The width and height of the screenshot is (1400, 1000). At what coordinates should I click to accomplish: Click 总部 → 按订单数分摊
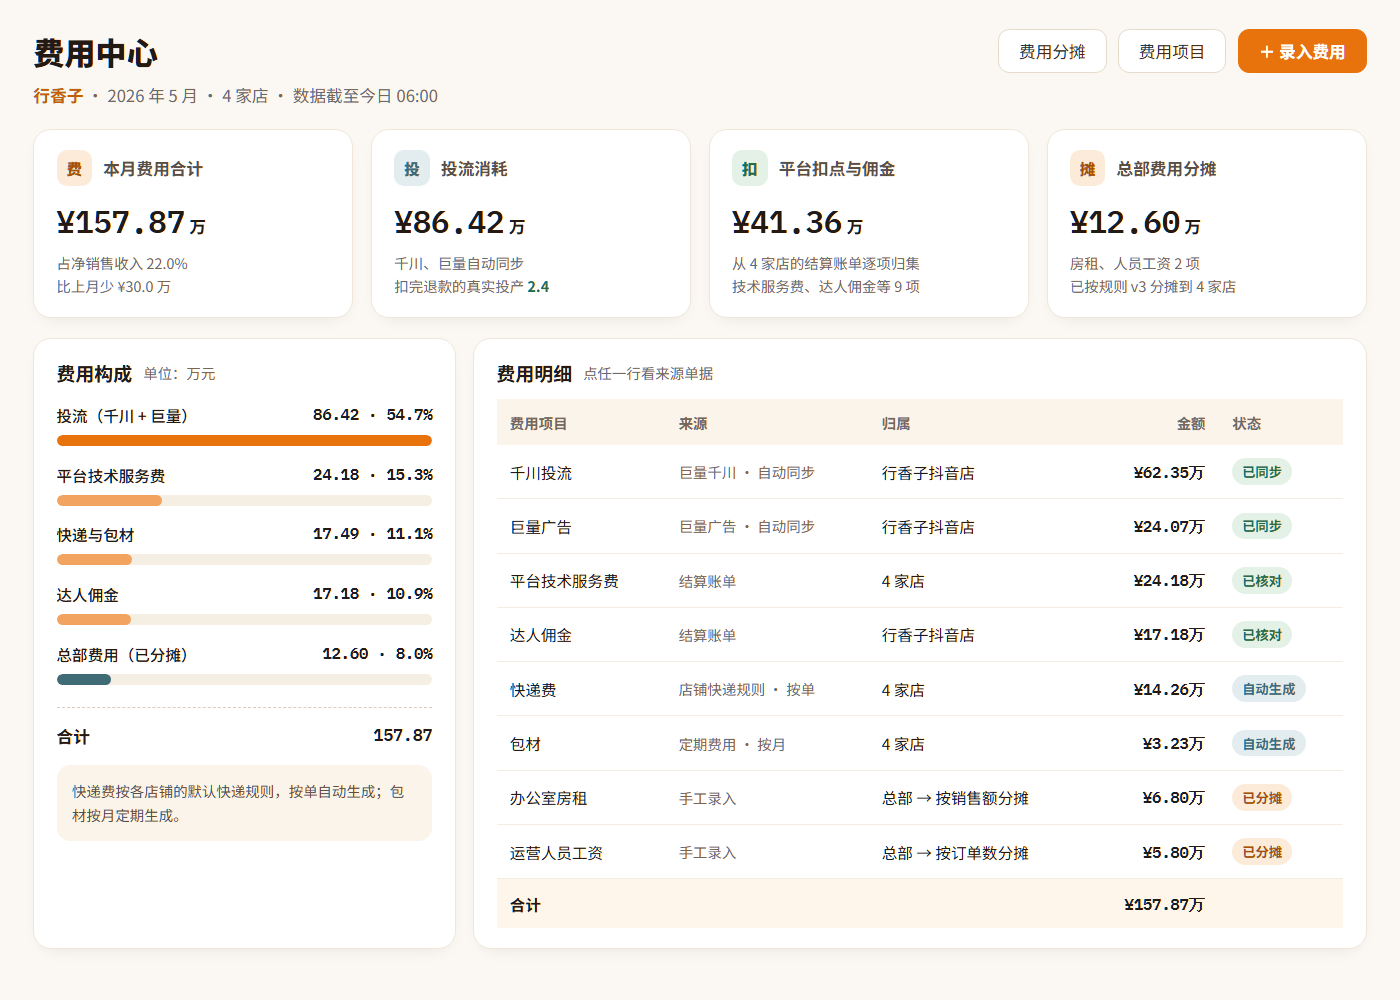pyautogui.click(x=955, y=853)
